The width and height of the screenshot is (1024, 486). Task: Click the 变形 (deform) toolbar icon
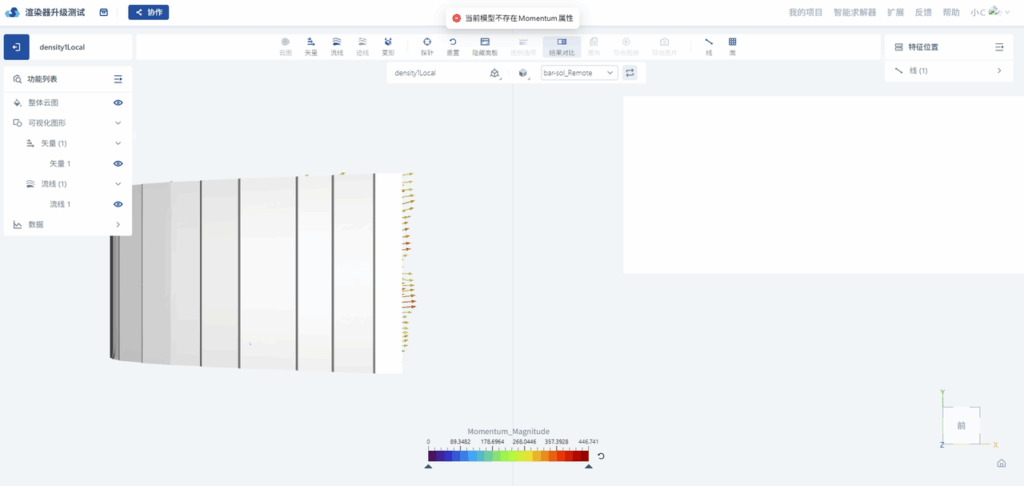coord(388,46)
